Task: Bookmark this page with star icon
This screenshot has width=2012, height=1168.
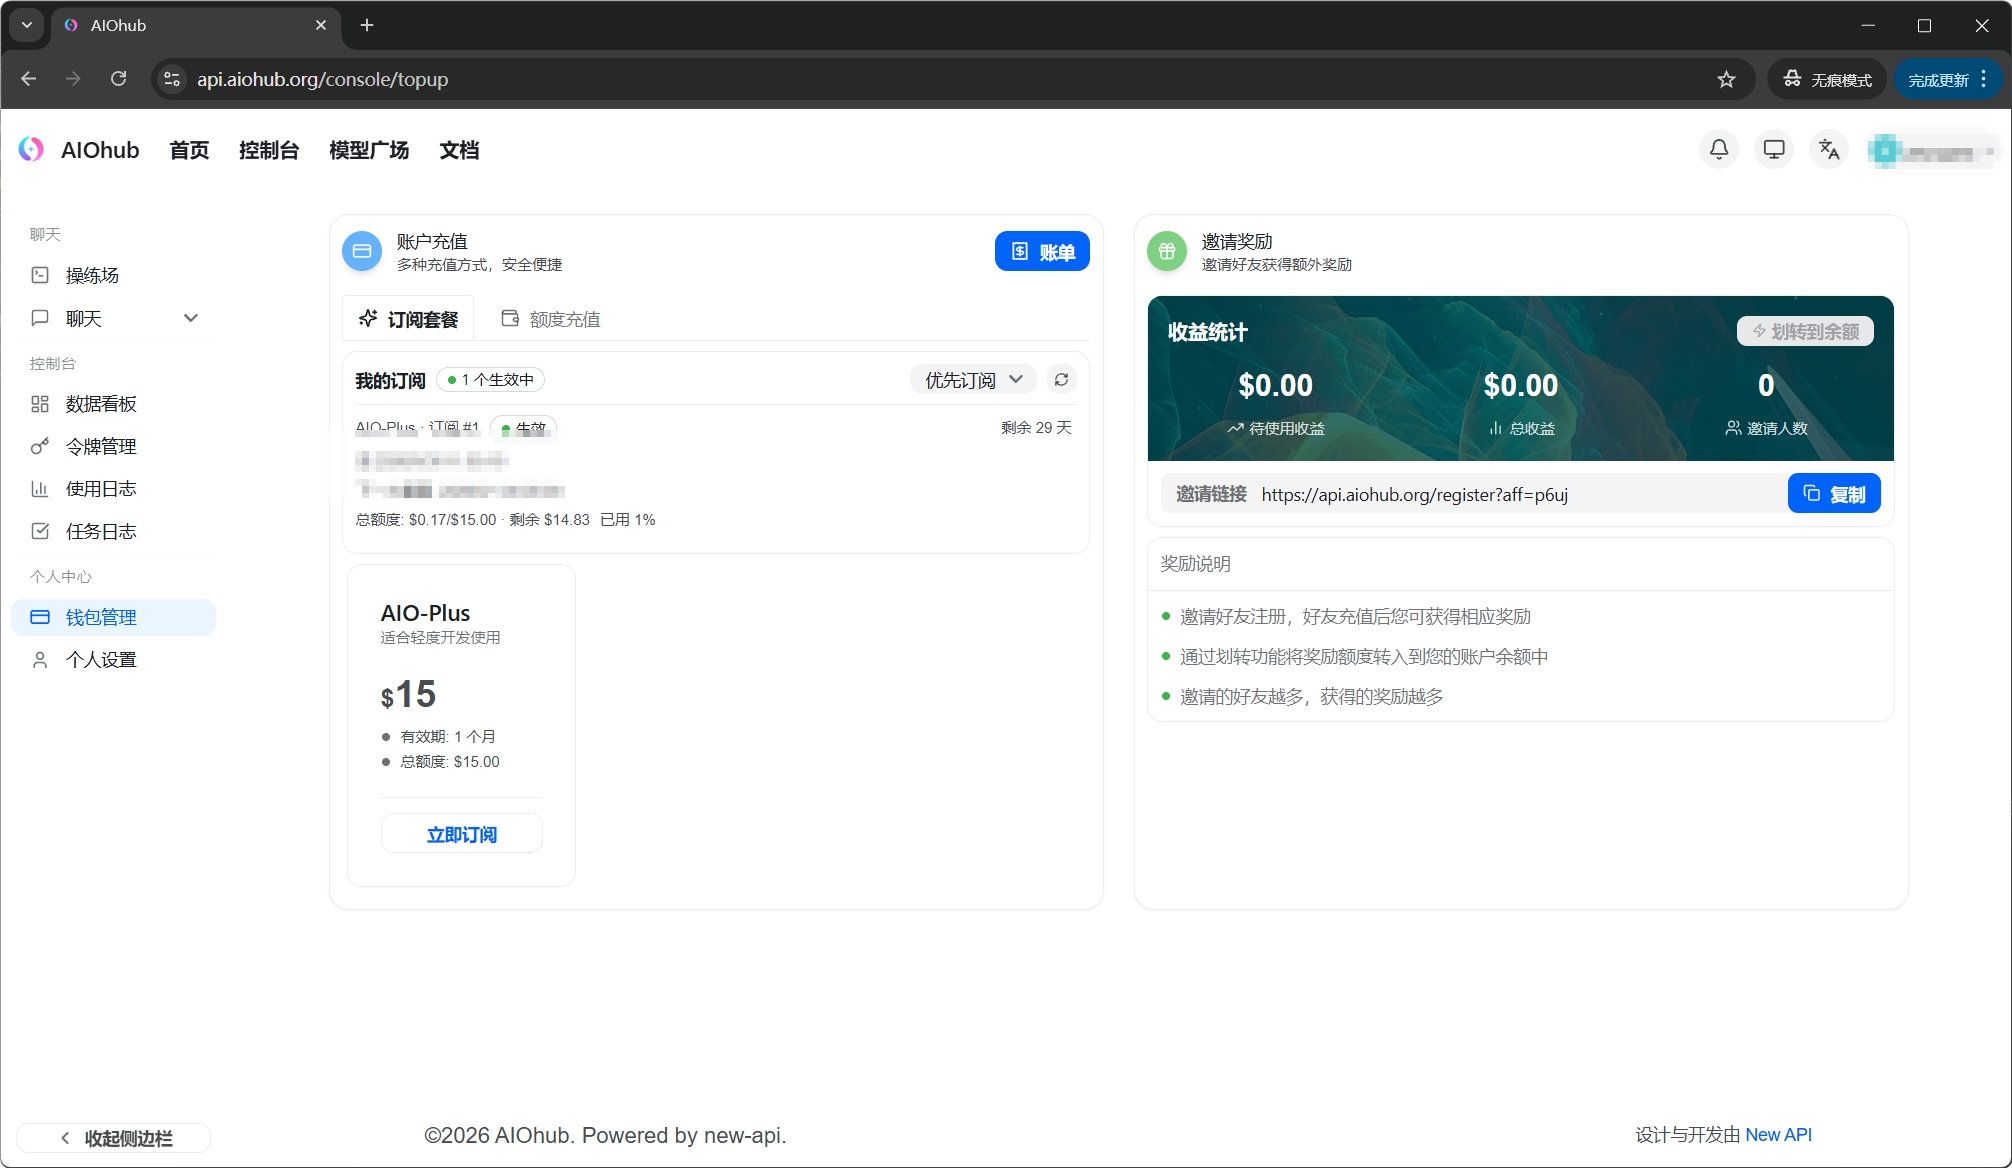Action: click(1726, 79)
